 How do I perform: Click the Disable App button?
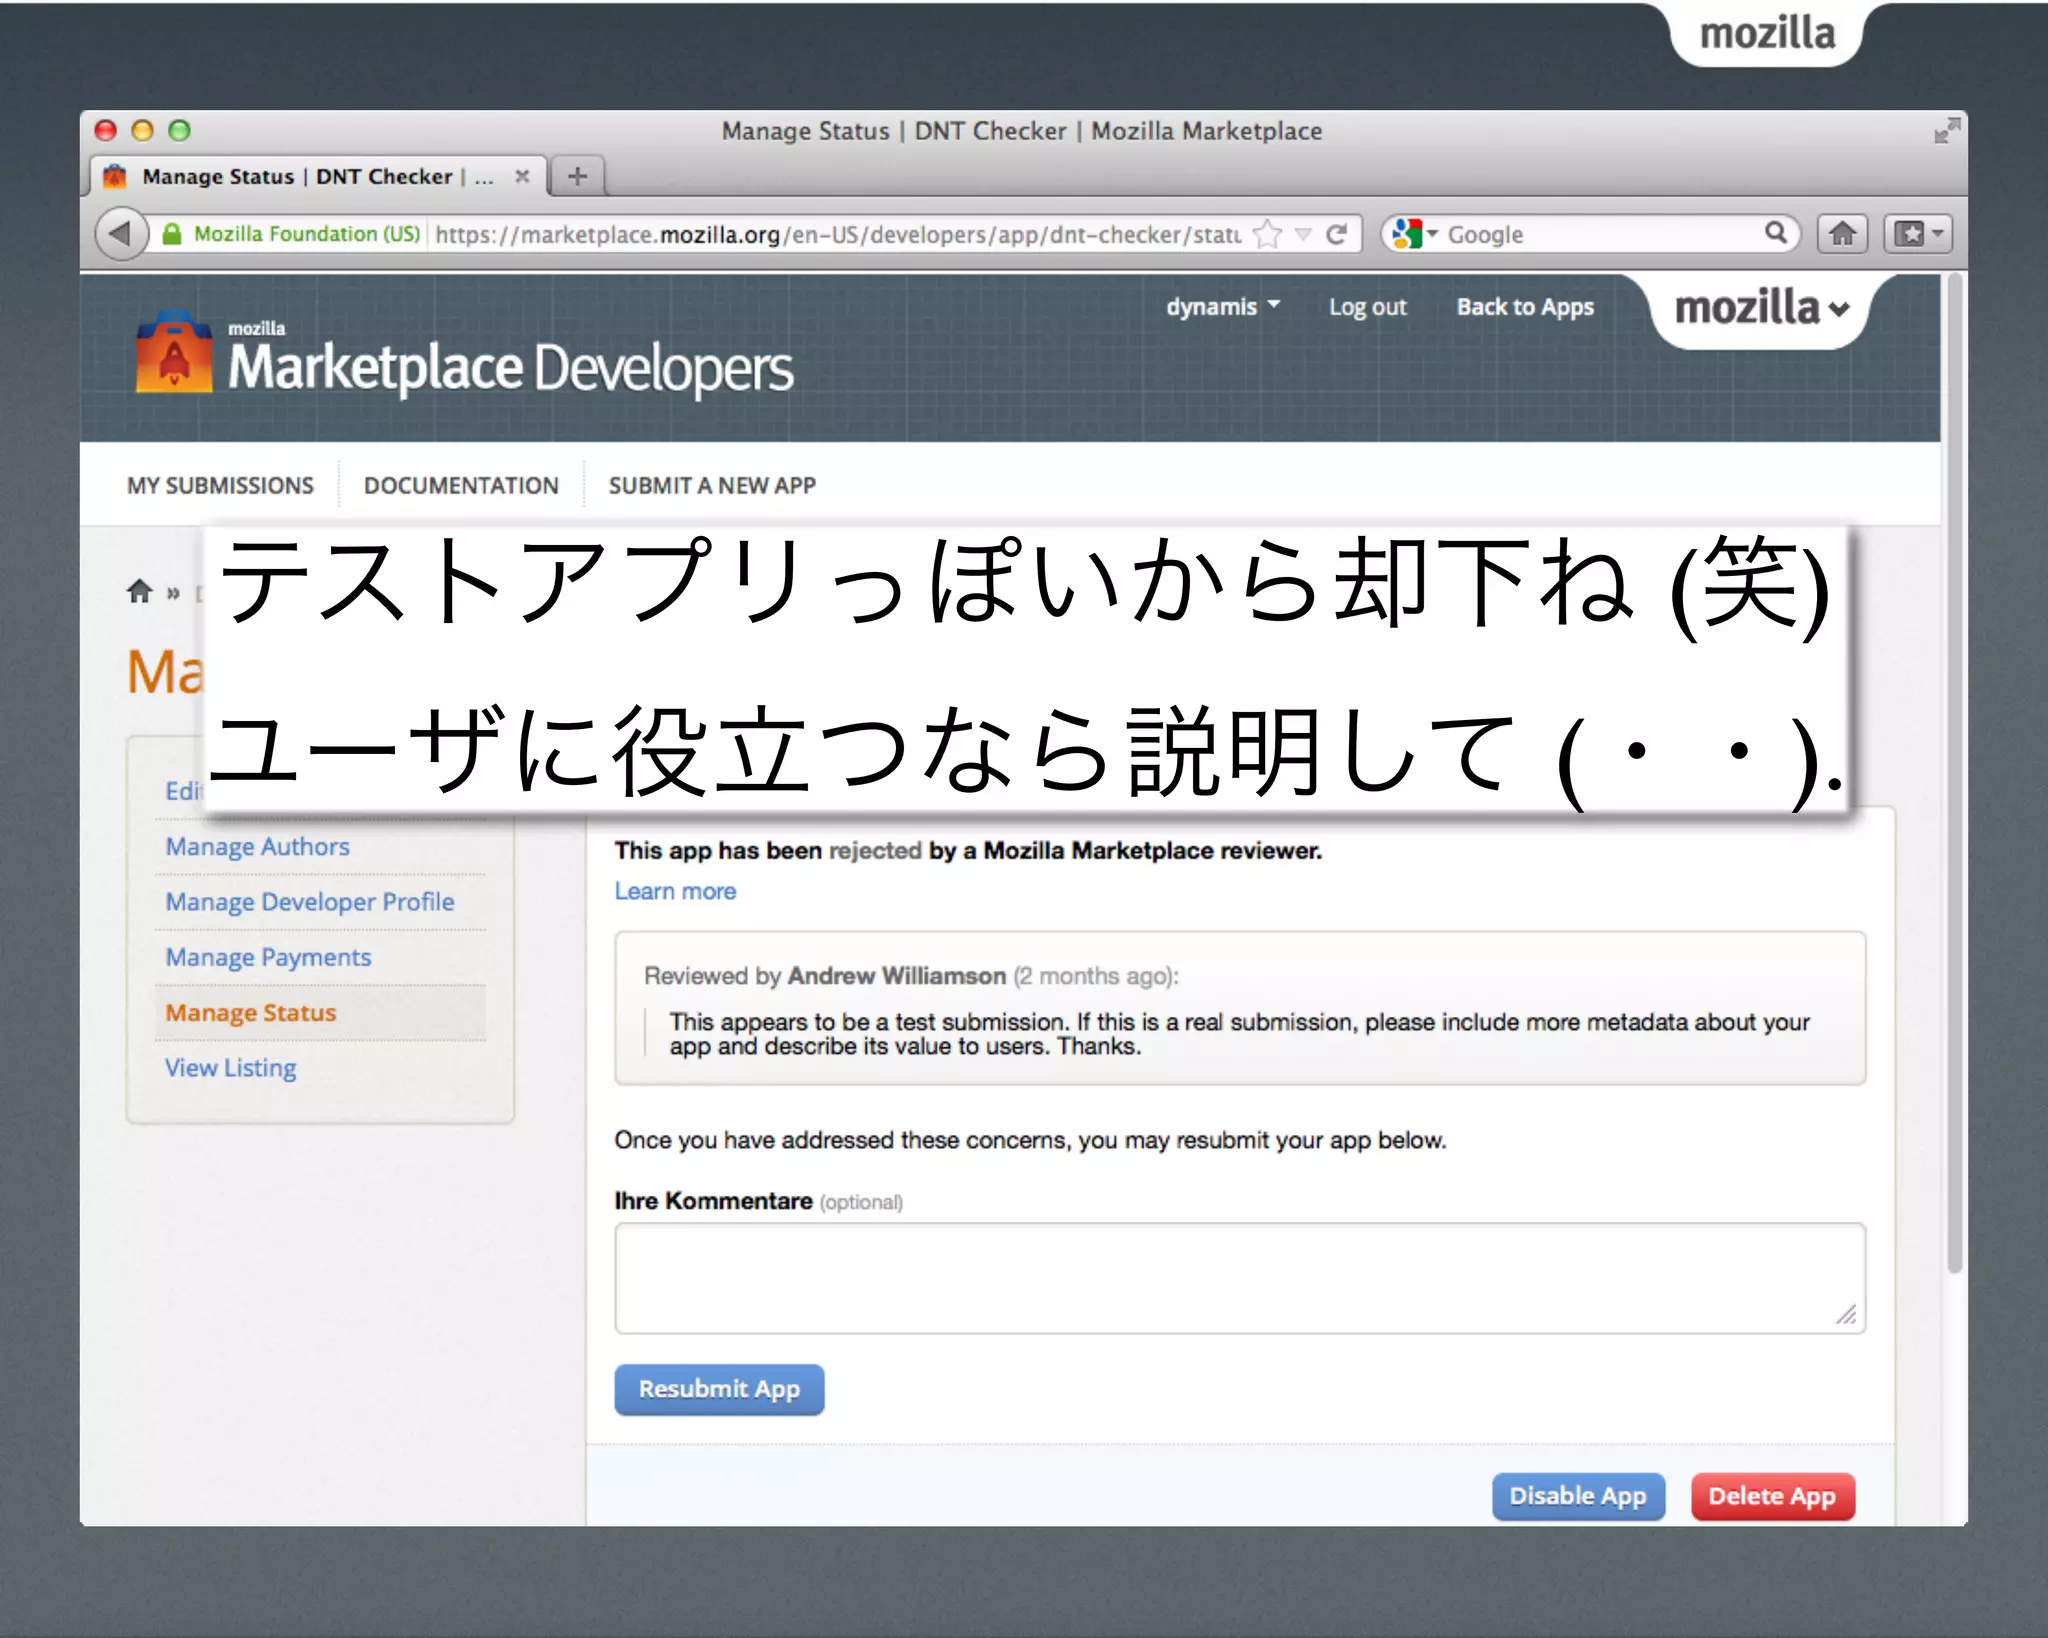coord(1578,1496)
